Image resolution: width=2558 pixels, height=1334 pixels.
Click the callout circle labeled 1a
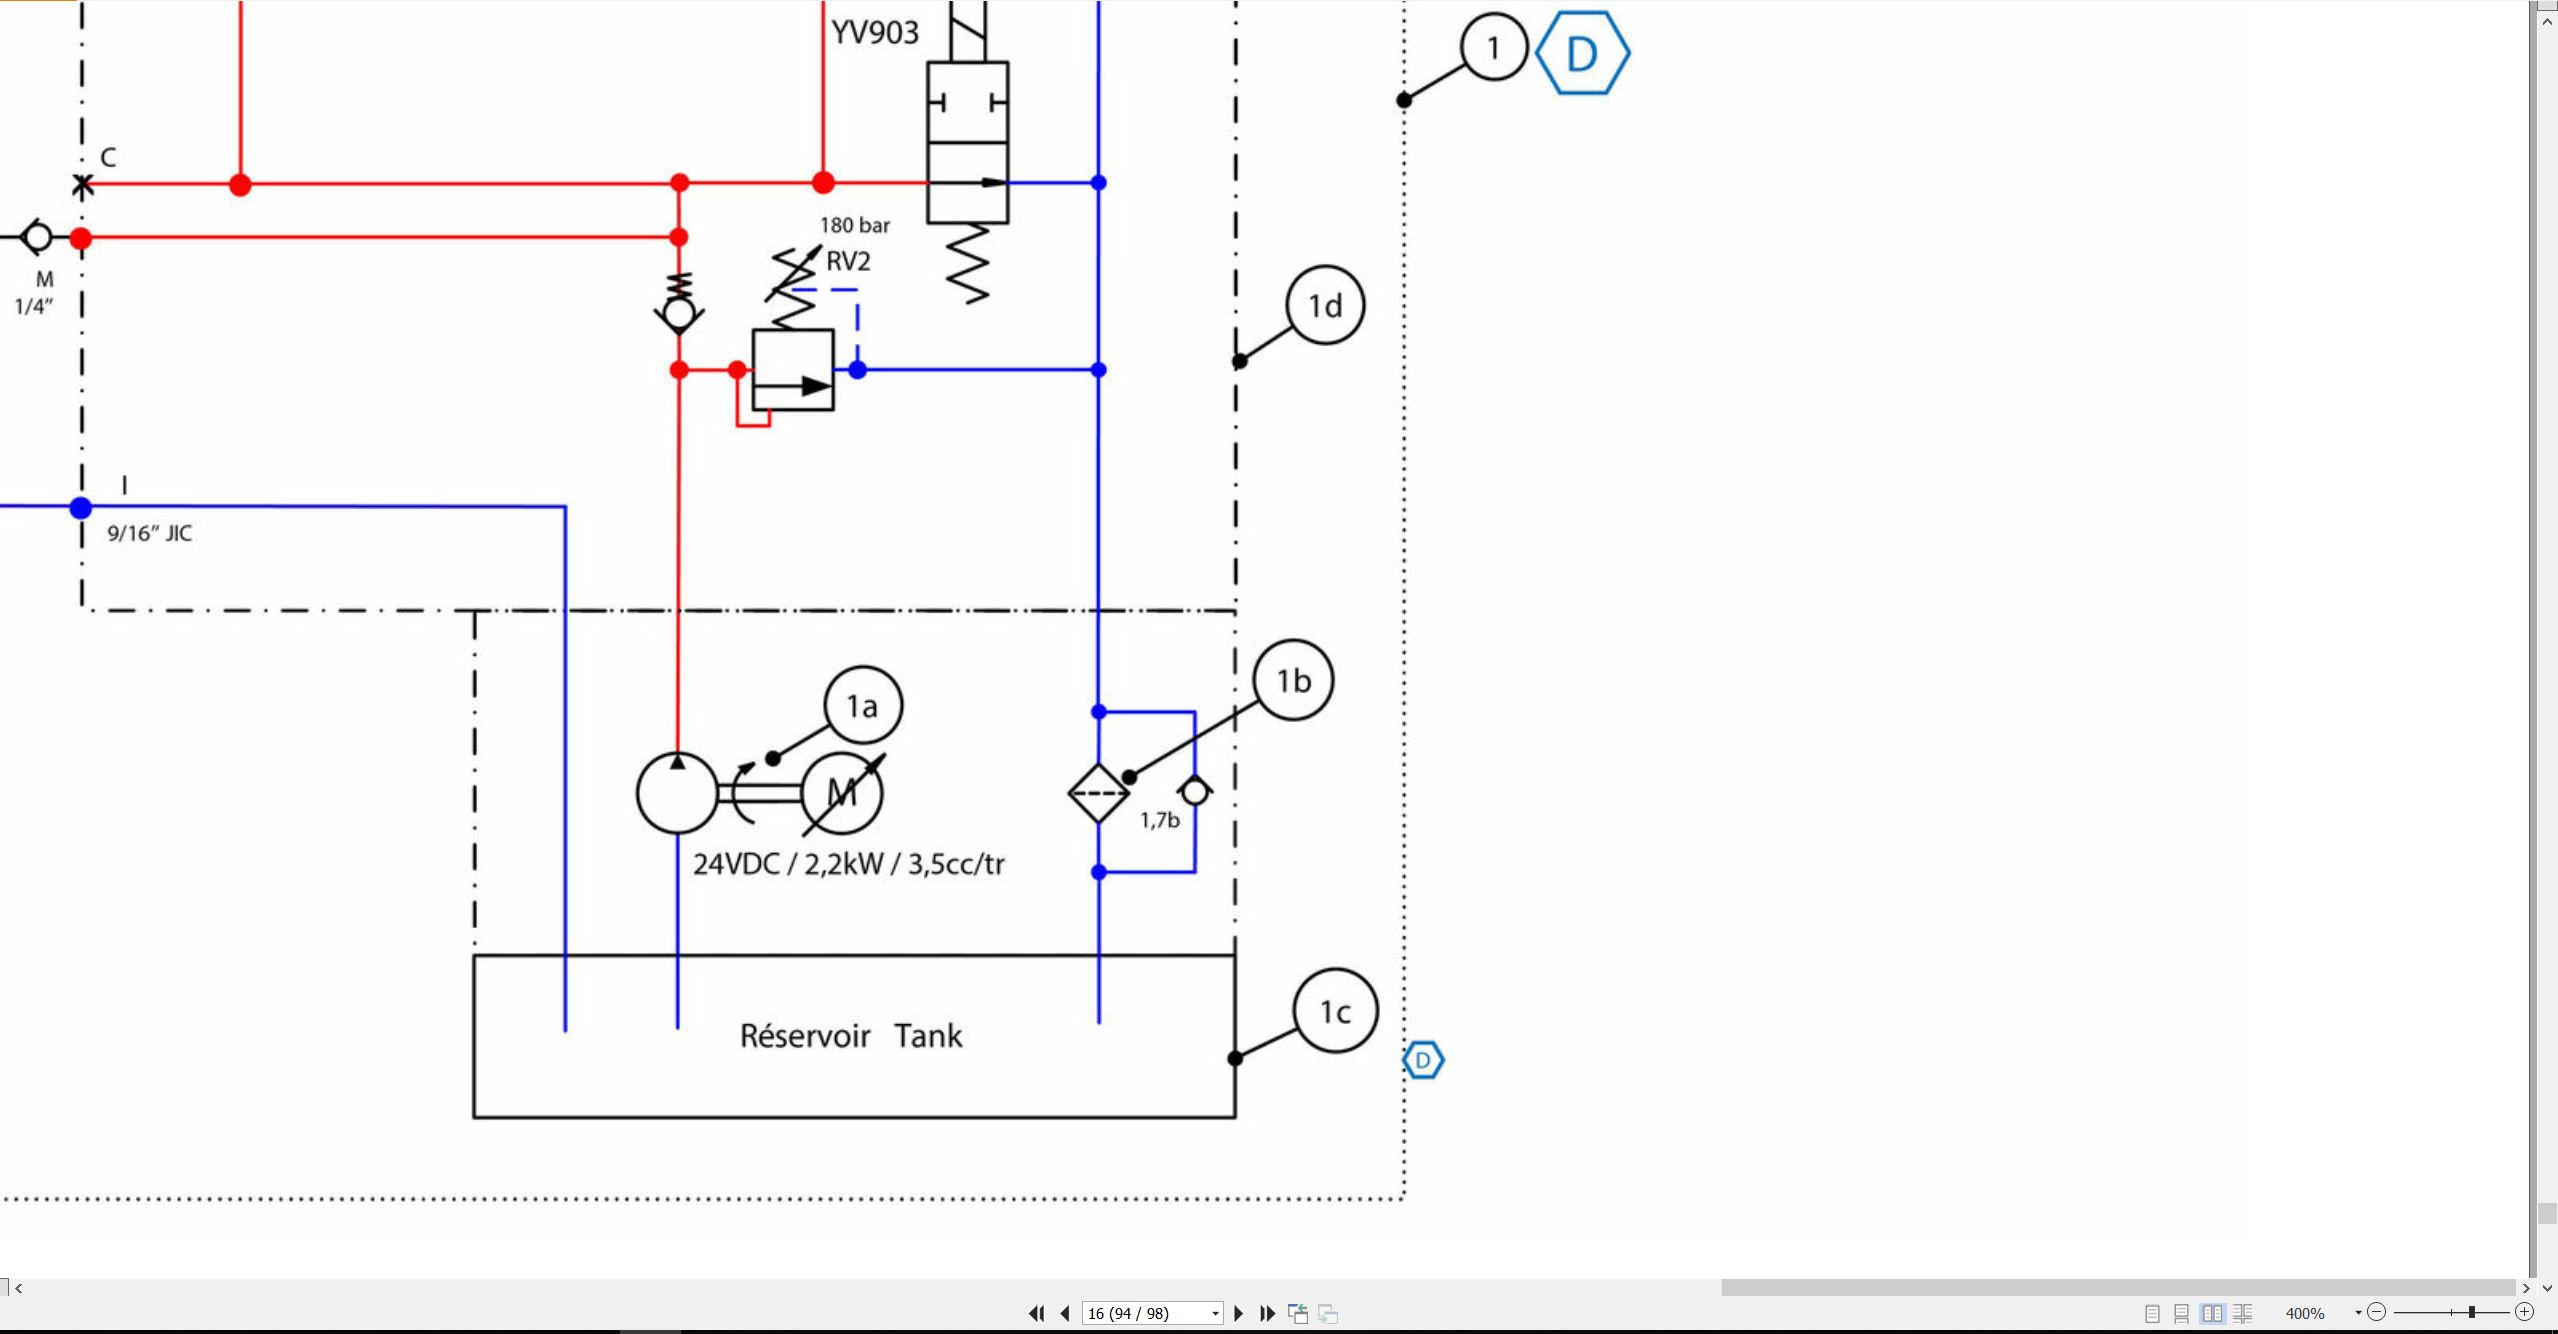(863, 706)
